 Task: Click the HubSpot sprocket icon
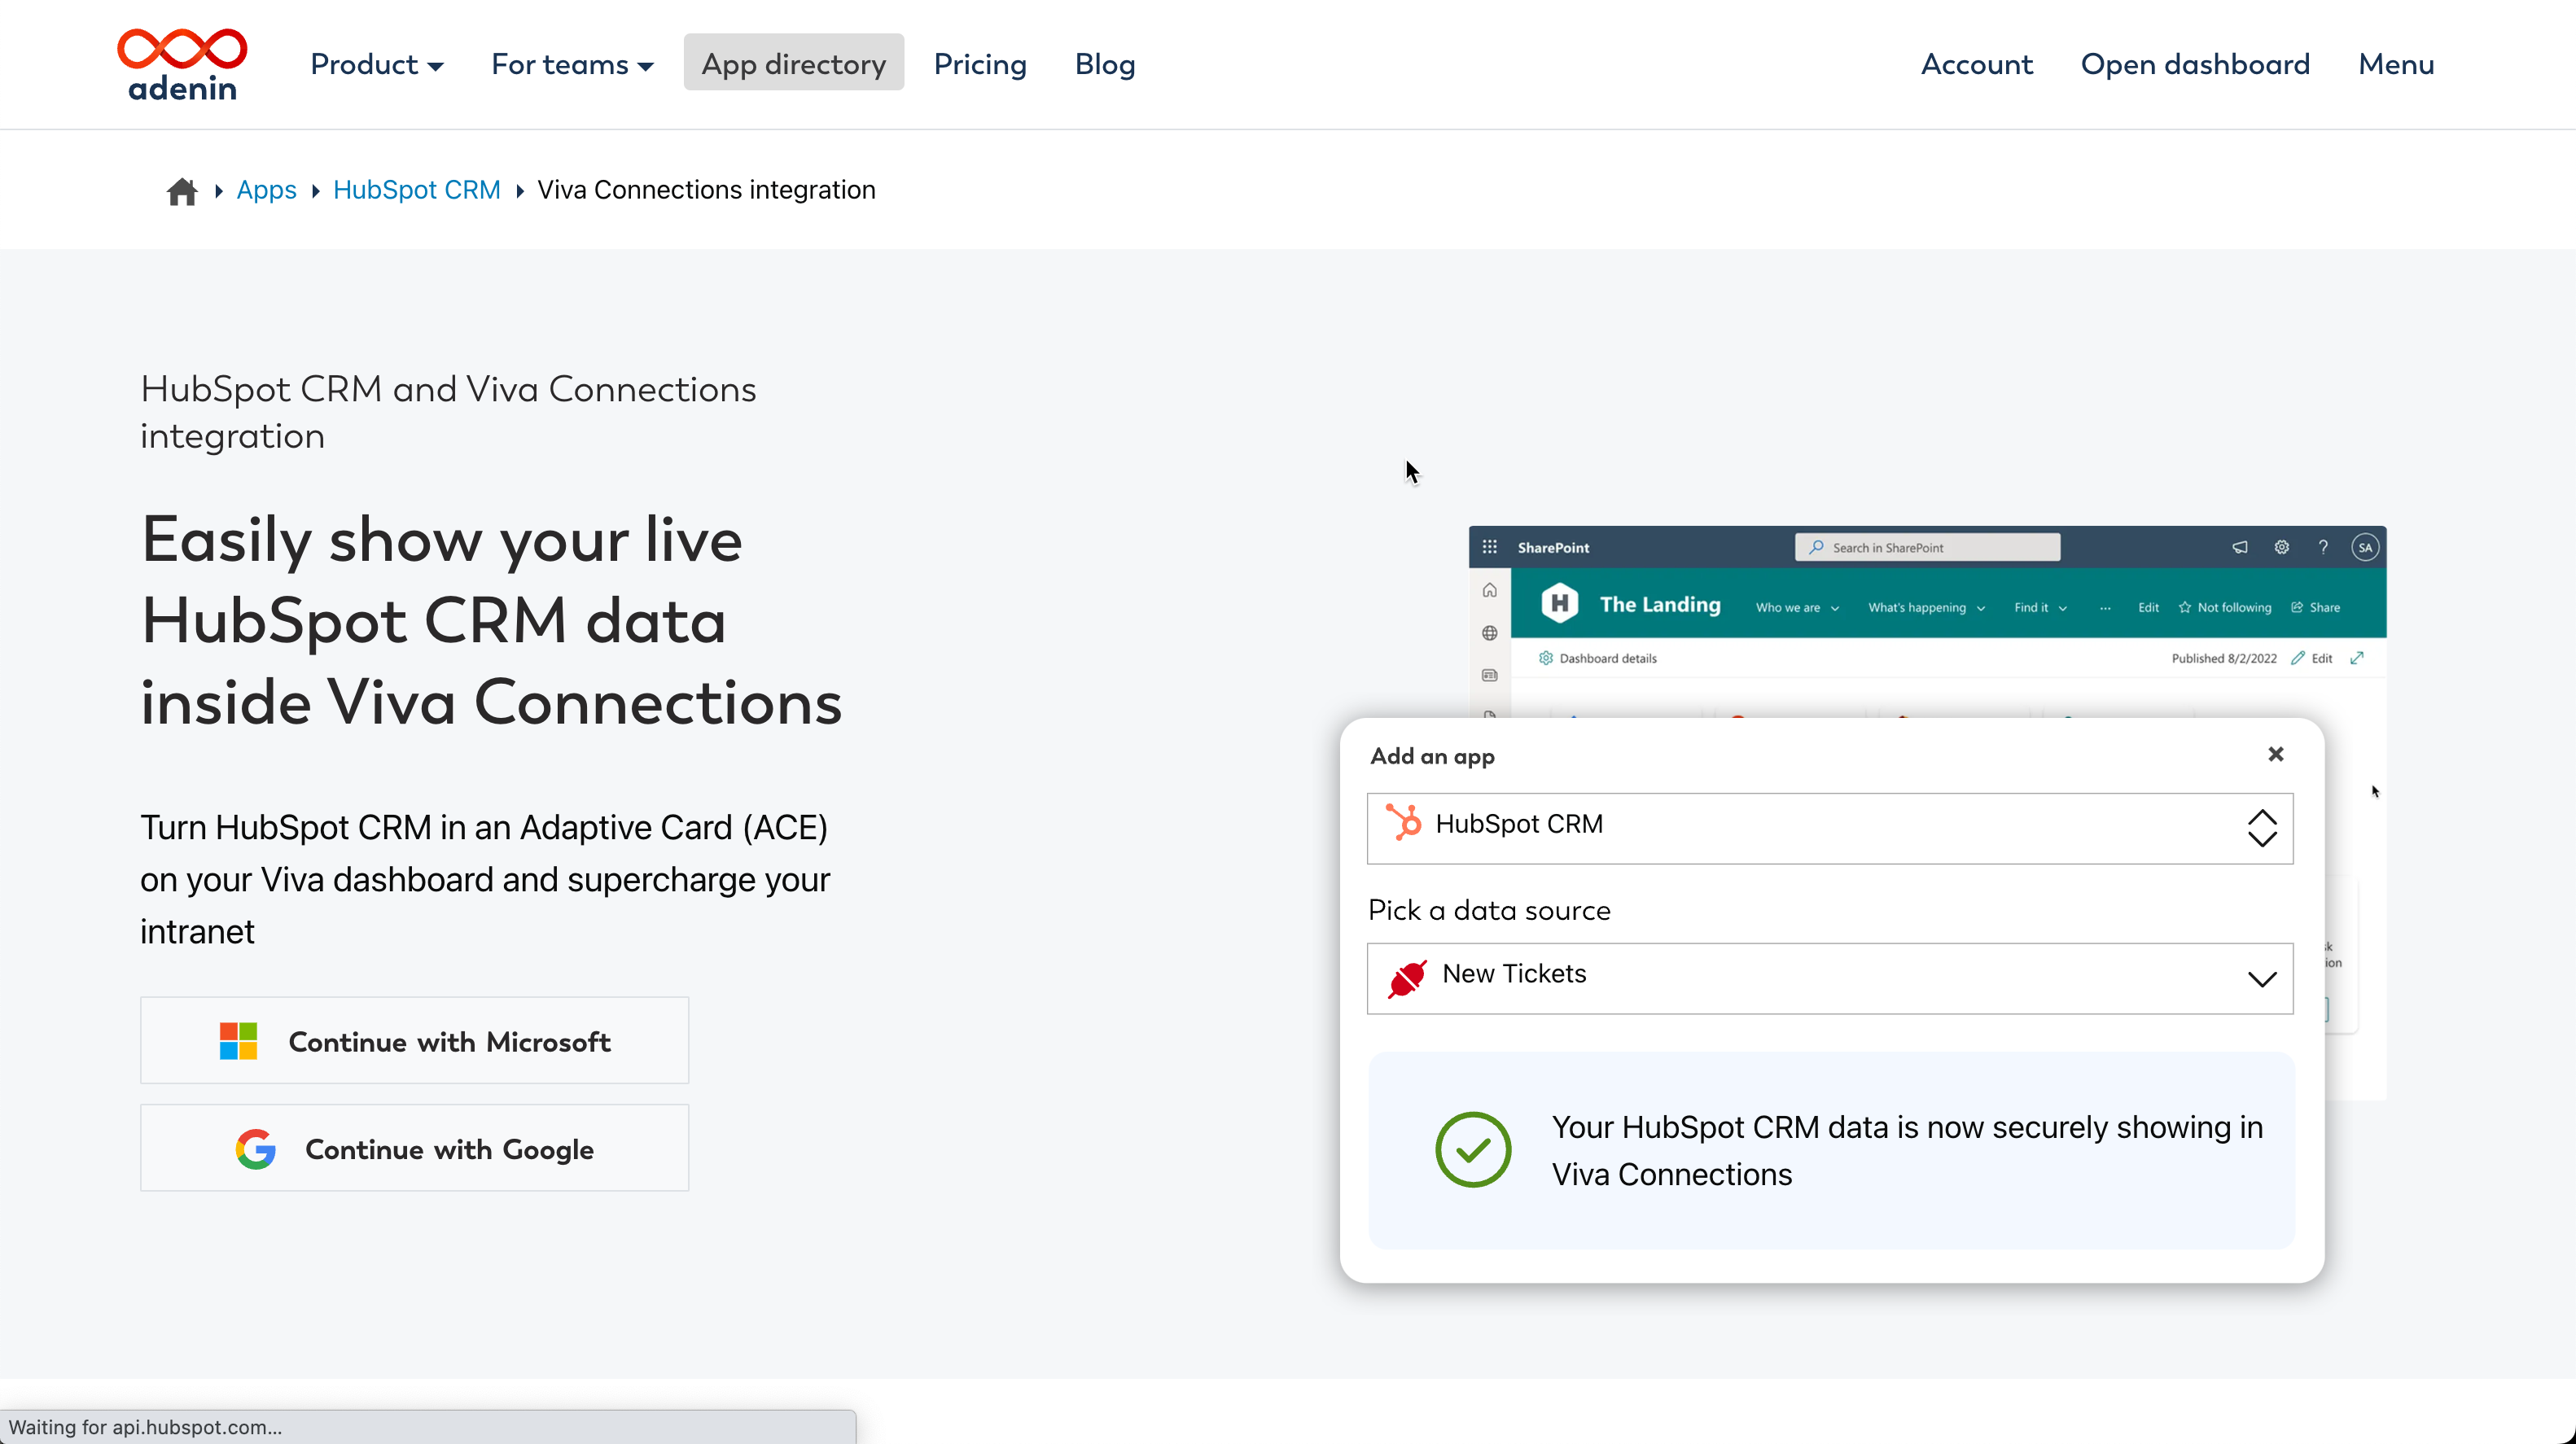click(1404, 823)
